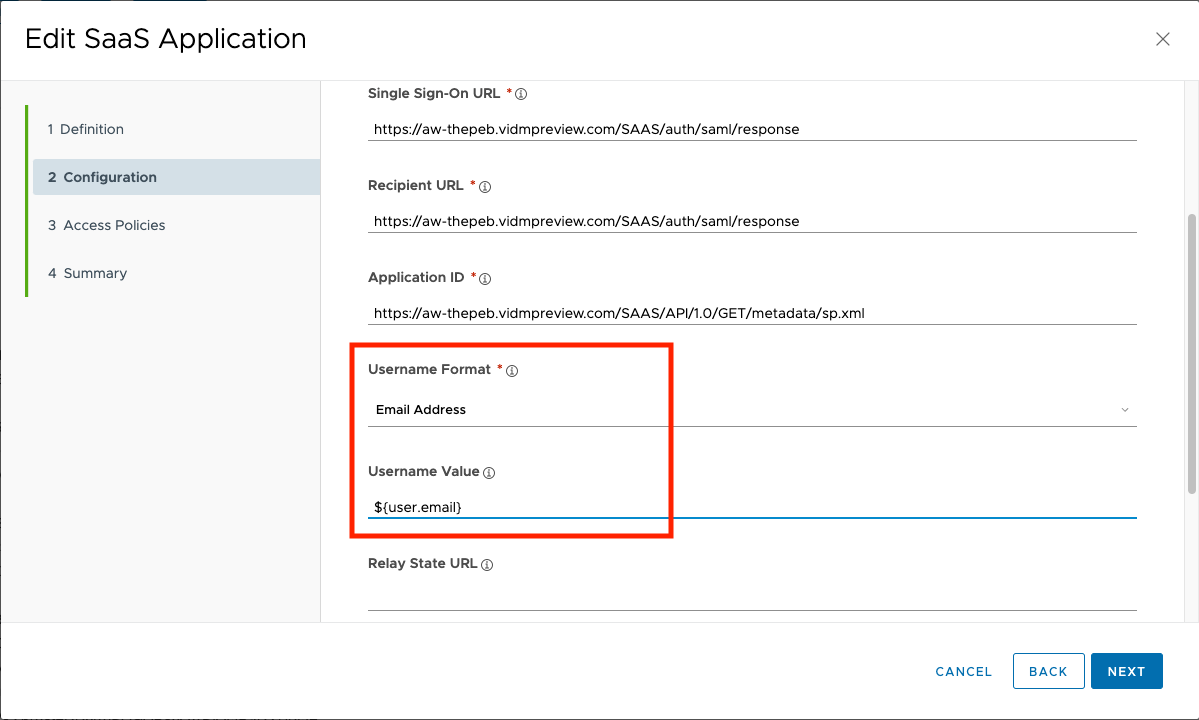This screenshot has height=720, width=1199.
Task: Click info icon beside Recipient URL label
Action: click(x=485, y=186)
